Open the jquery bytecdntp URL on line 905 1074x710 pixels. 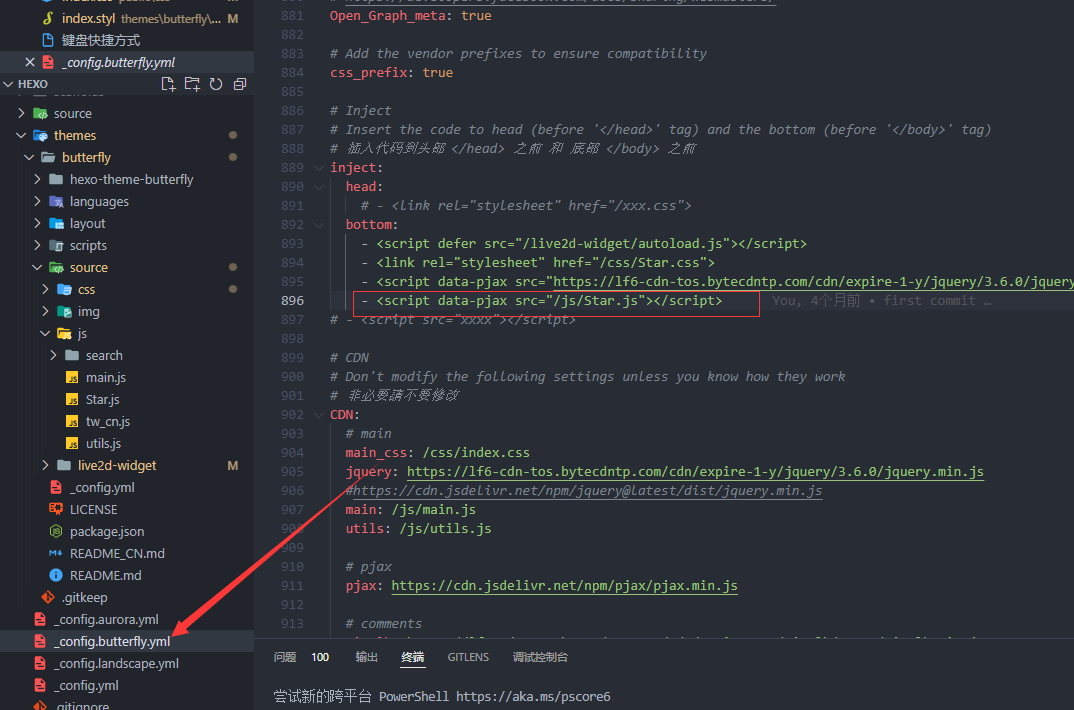tap(695, 472)
